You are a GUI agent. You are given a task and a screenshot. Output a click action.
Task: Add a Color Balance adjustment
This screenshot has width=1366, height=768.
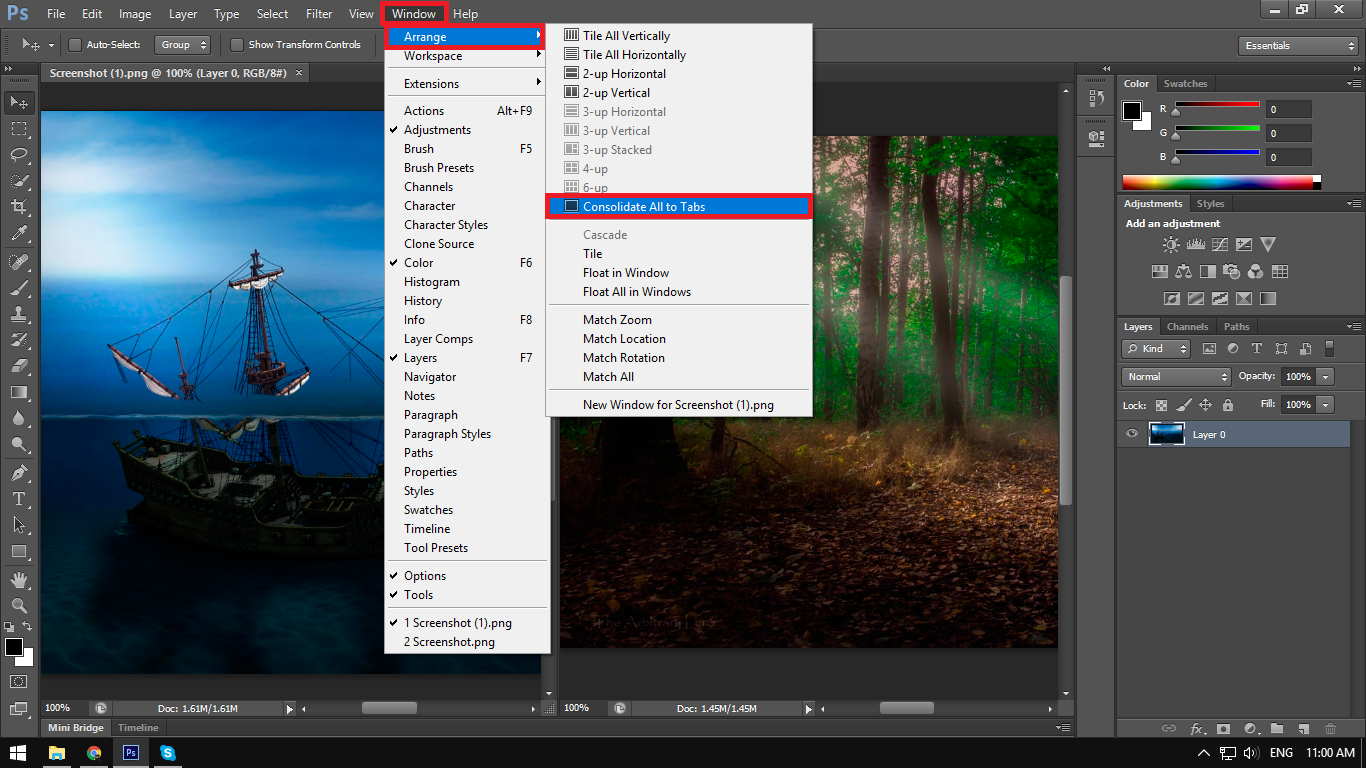click(x=1184, y=271)
